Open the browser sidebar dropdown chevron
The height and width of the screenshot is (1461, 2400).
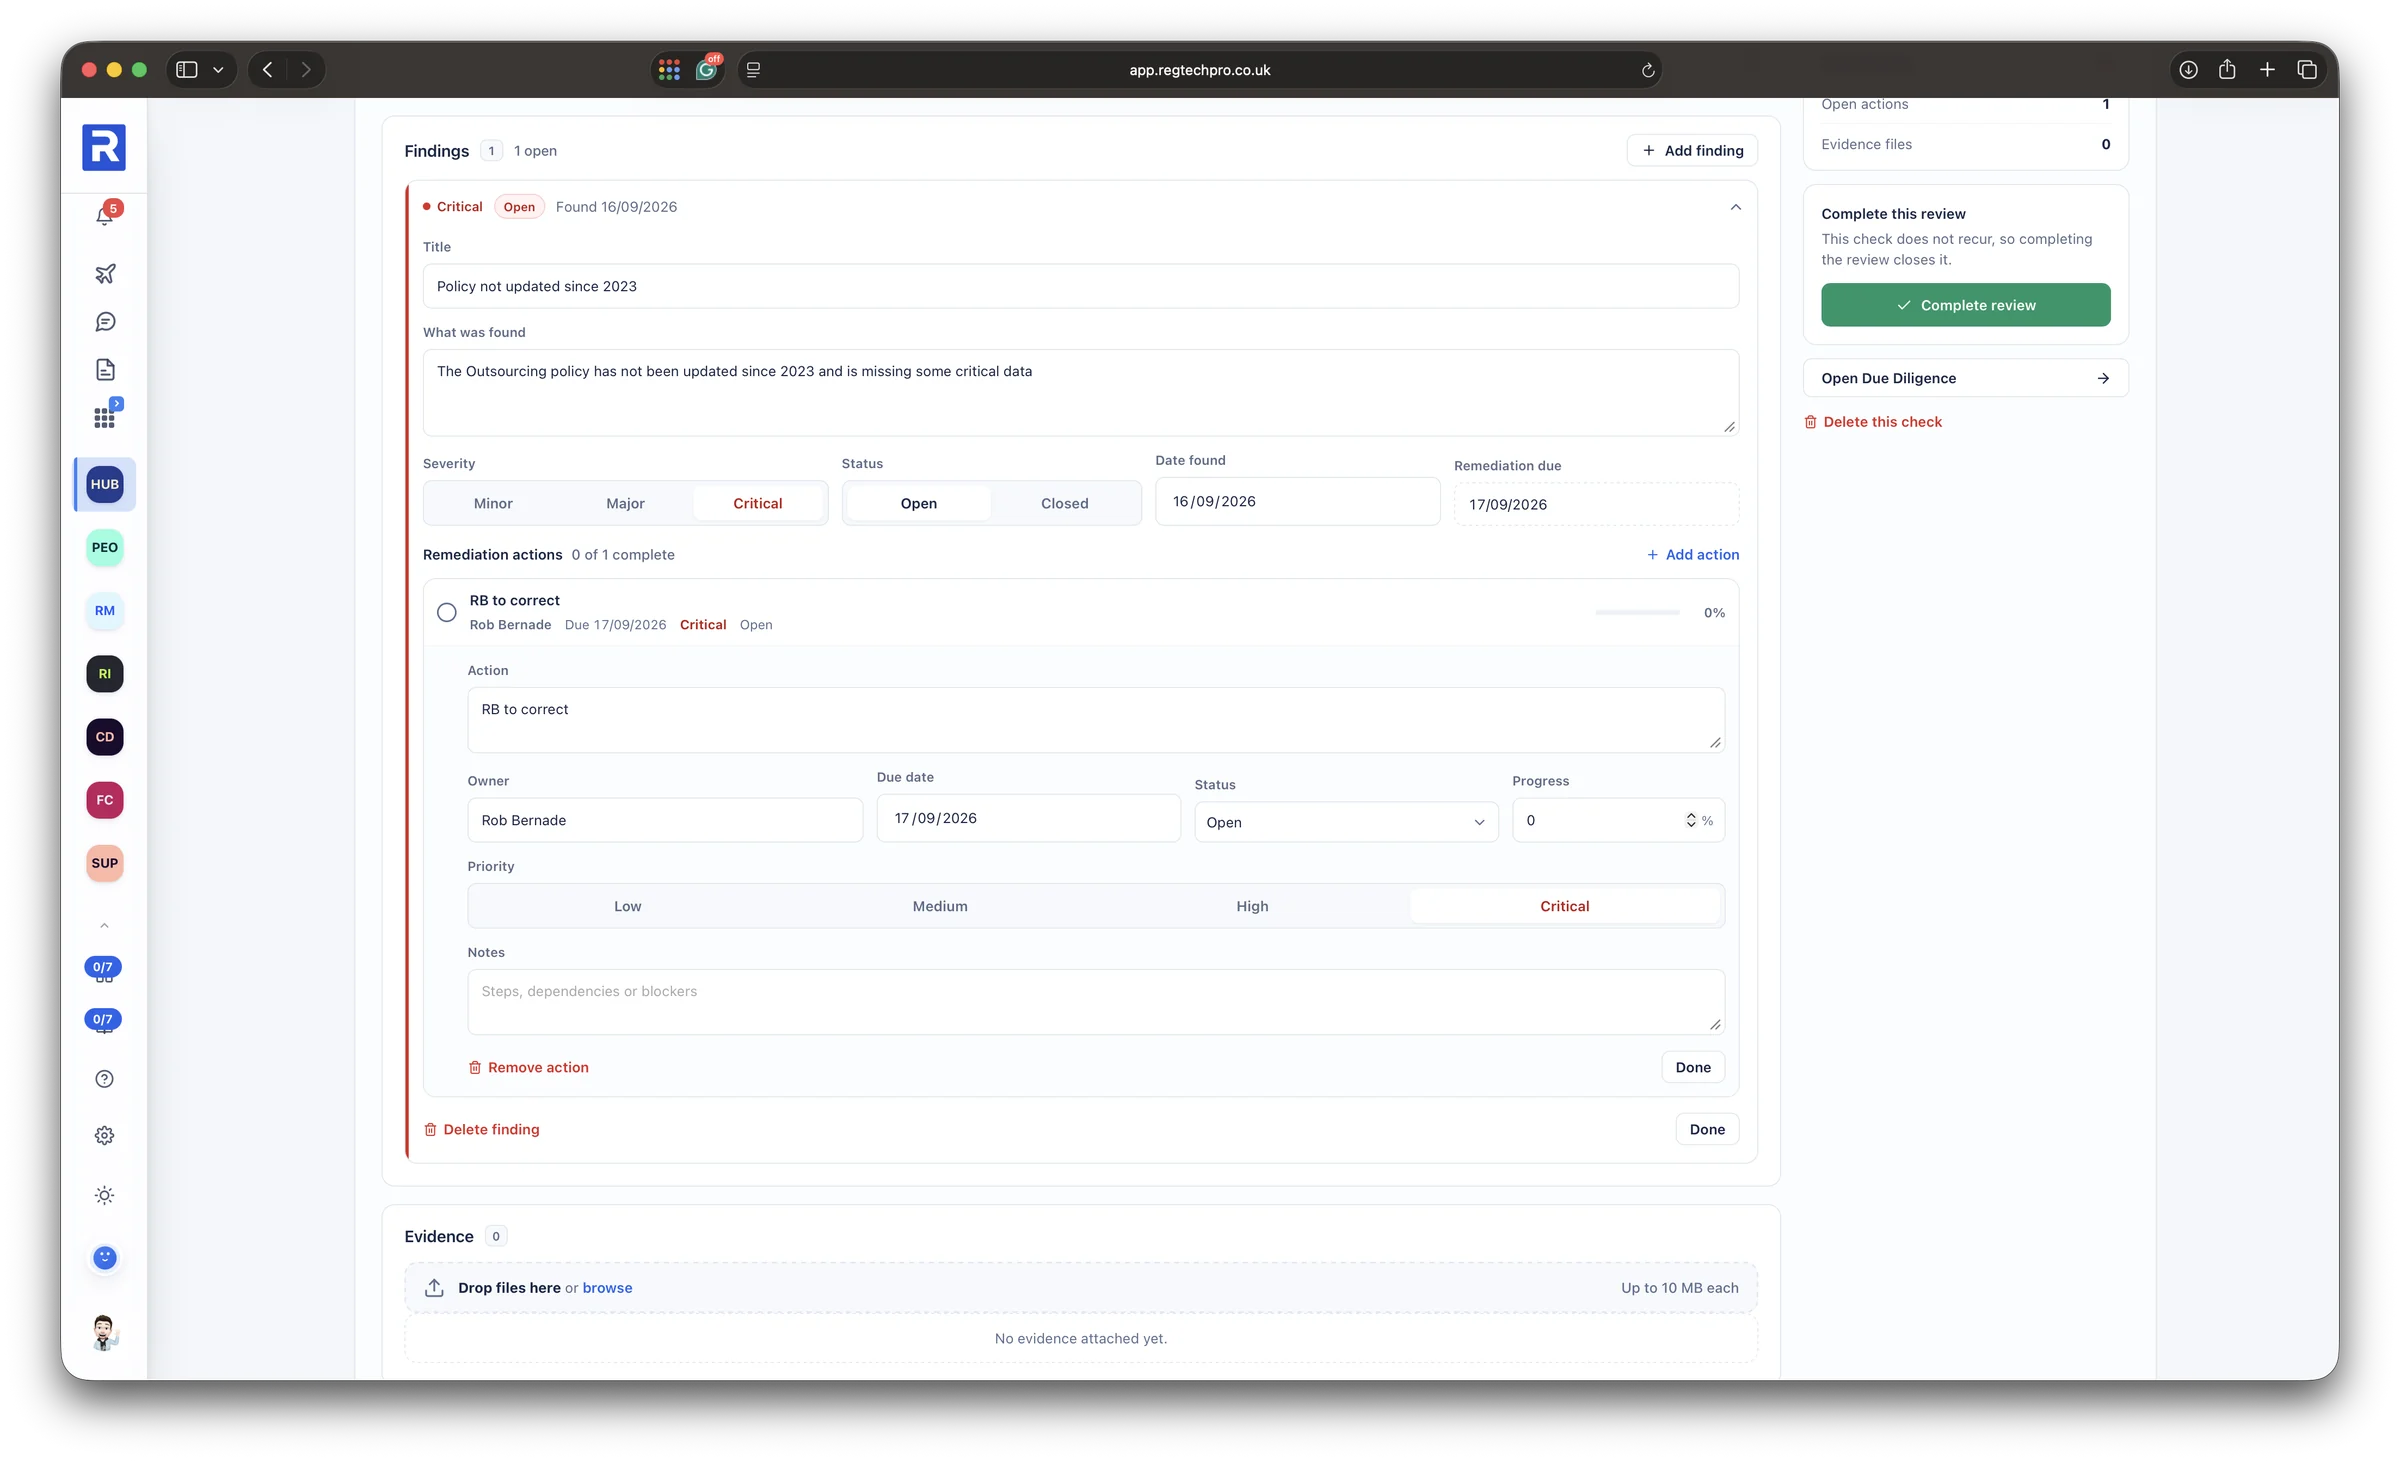click(218, 70)
